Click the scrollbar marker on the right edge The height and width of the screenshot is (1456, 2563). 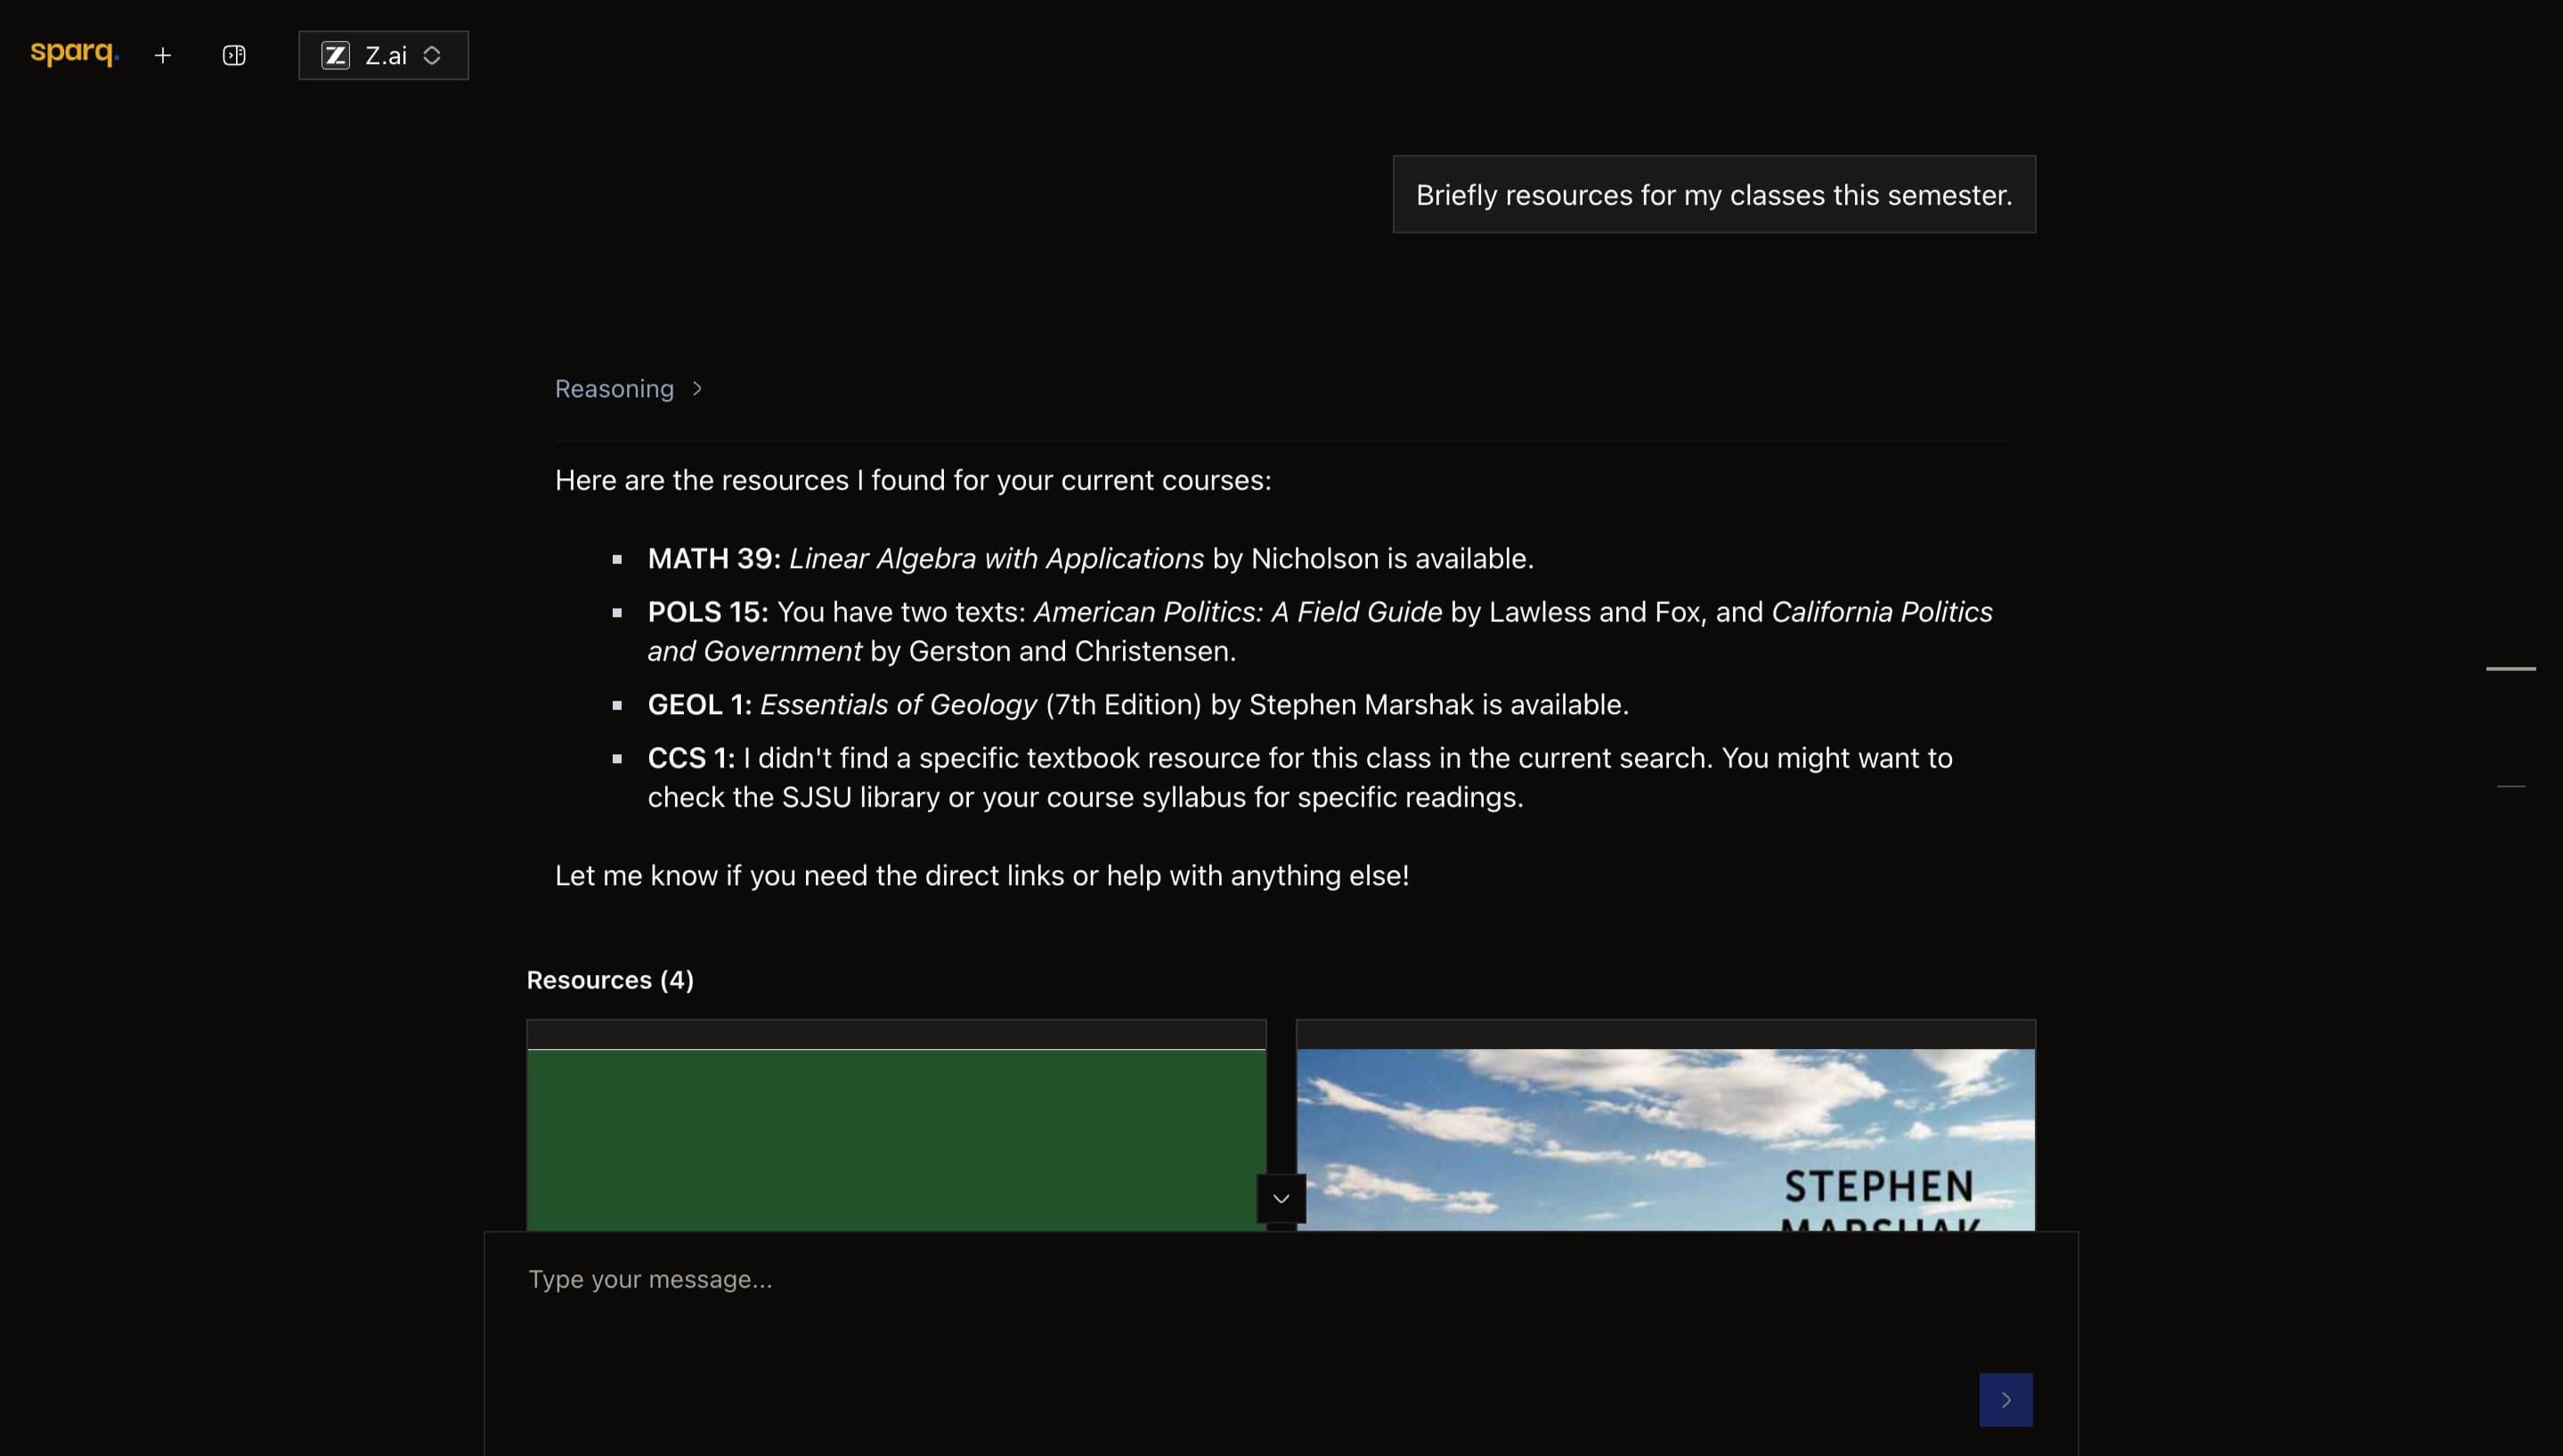click(2512, 668)
